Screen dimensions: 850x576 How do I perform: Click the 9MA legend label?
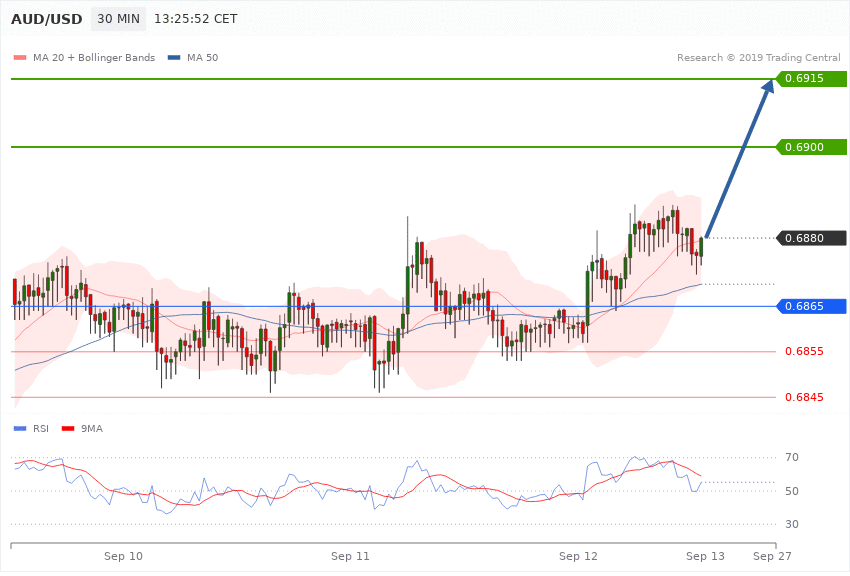92,429
